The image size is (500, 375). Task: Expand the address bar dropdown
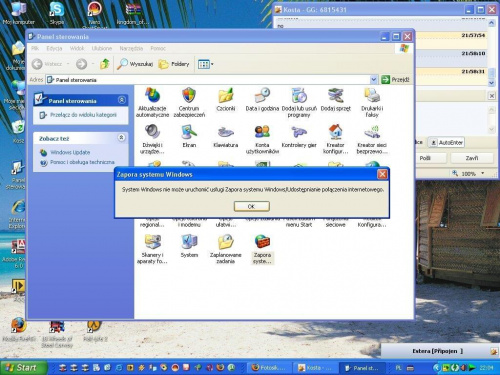(373, 80)
